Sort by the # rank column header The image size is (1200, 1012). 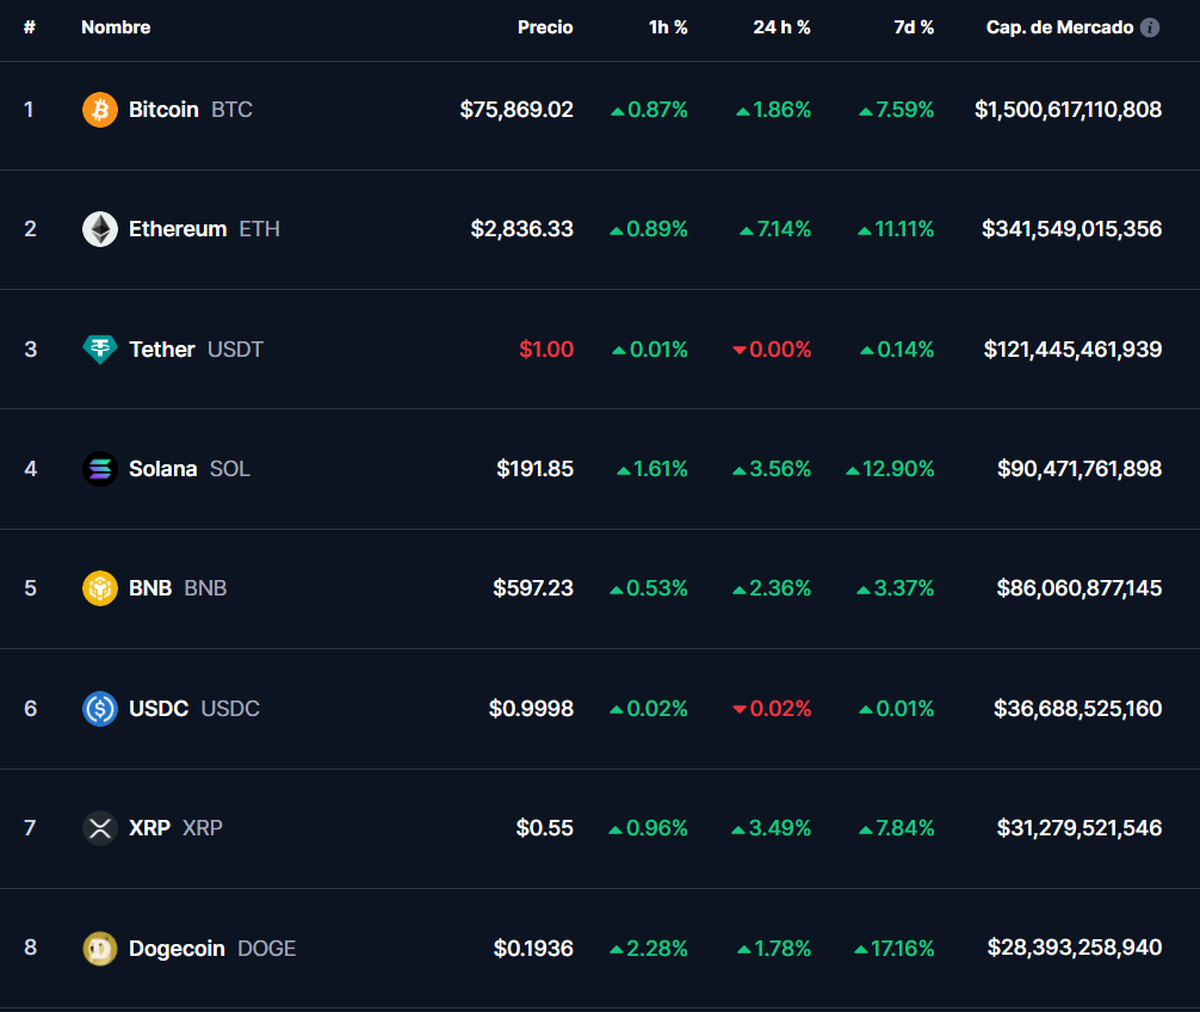29,28
